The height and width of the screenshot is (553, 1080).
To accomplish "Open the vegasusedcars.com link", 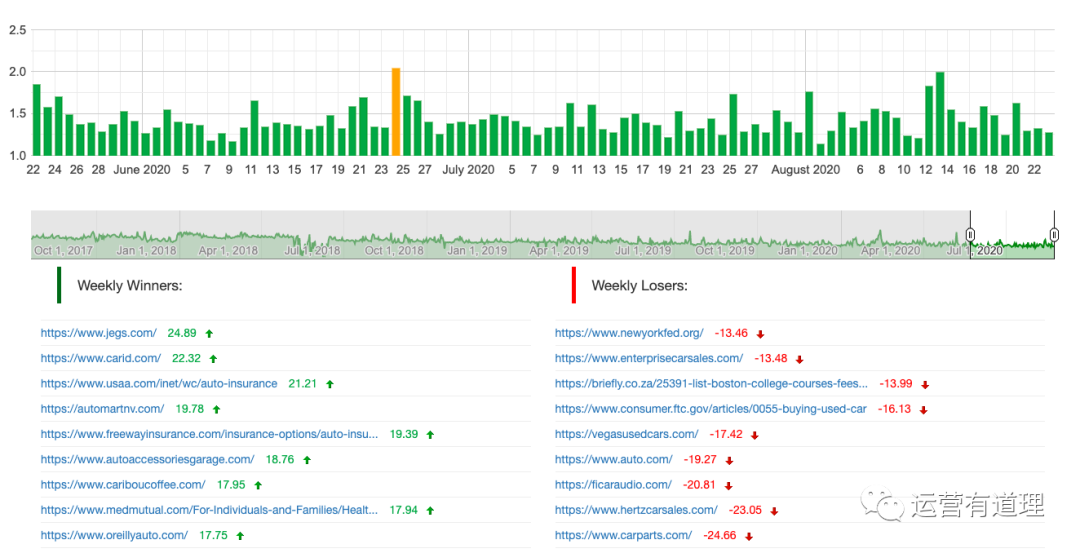I will coord(626,435).
